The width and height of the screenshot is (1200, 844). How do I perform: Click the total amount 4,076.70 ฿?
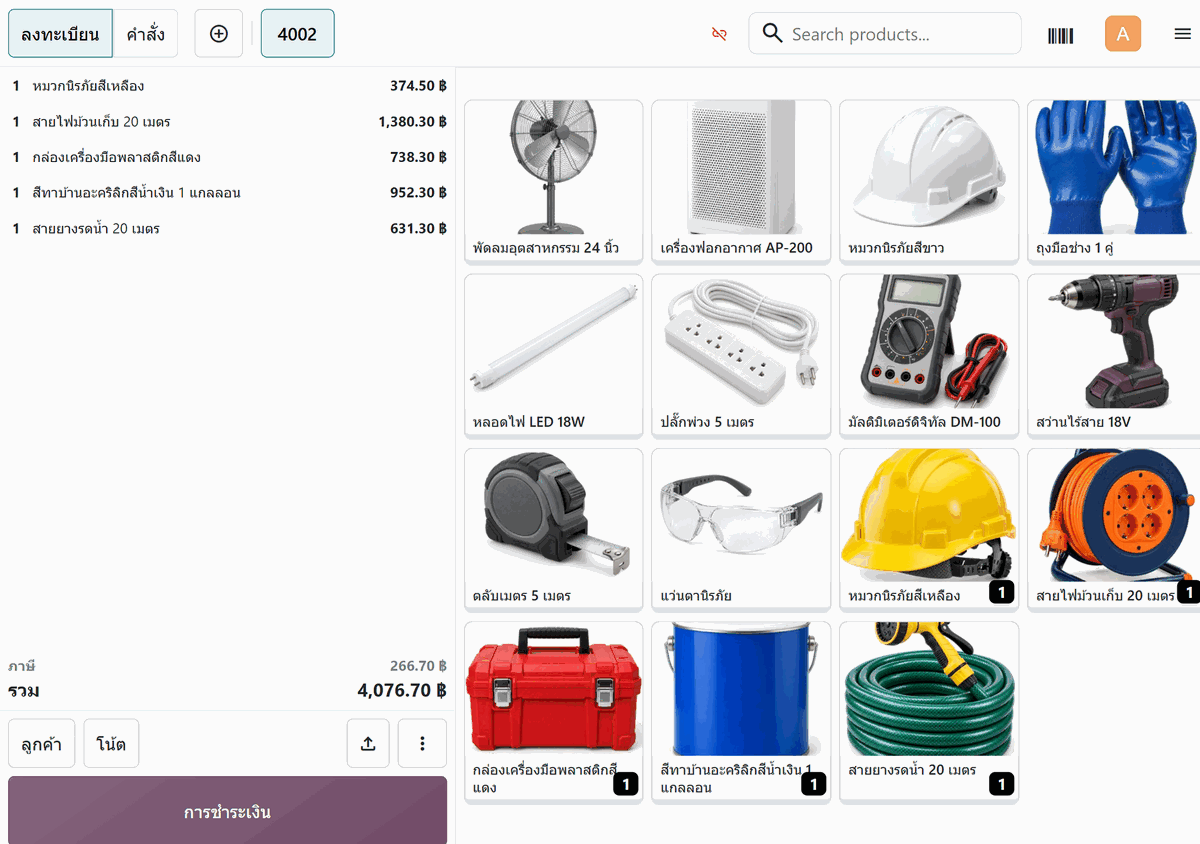(x=402, y=690)
